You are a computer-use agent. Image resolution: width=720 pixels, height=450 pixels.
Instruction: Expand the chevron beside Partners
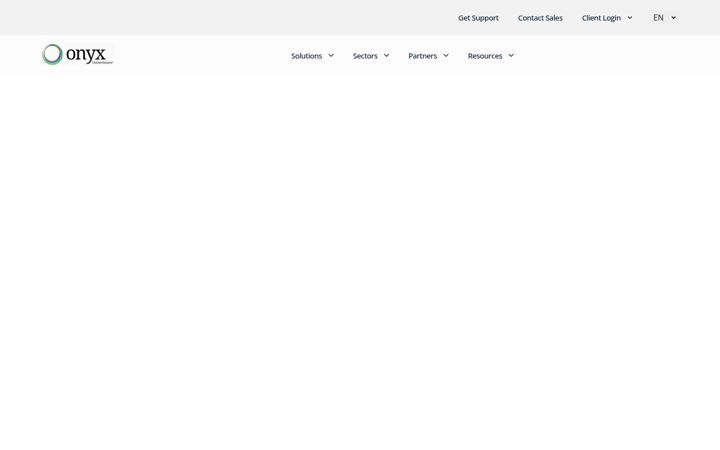(x=445, y=56)
